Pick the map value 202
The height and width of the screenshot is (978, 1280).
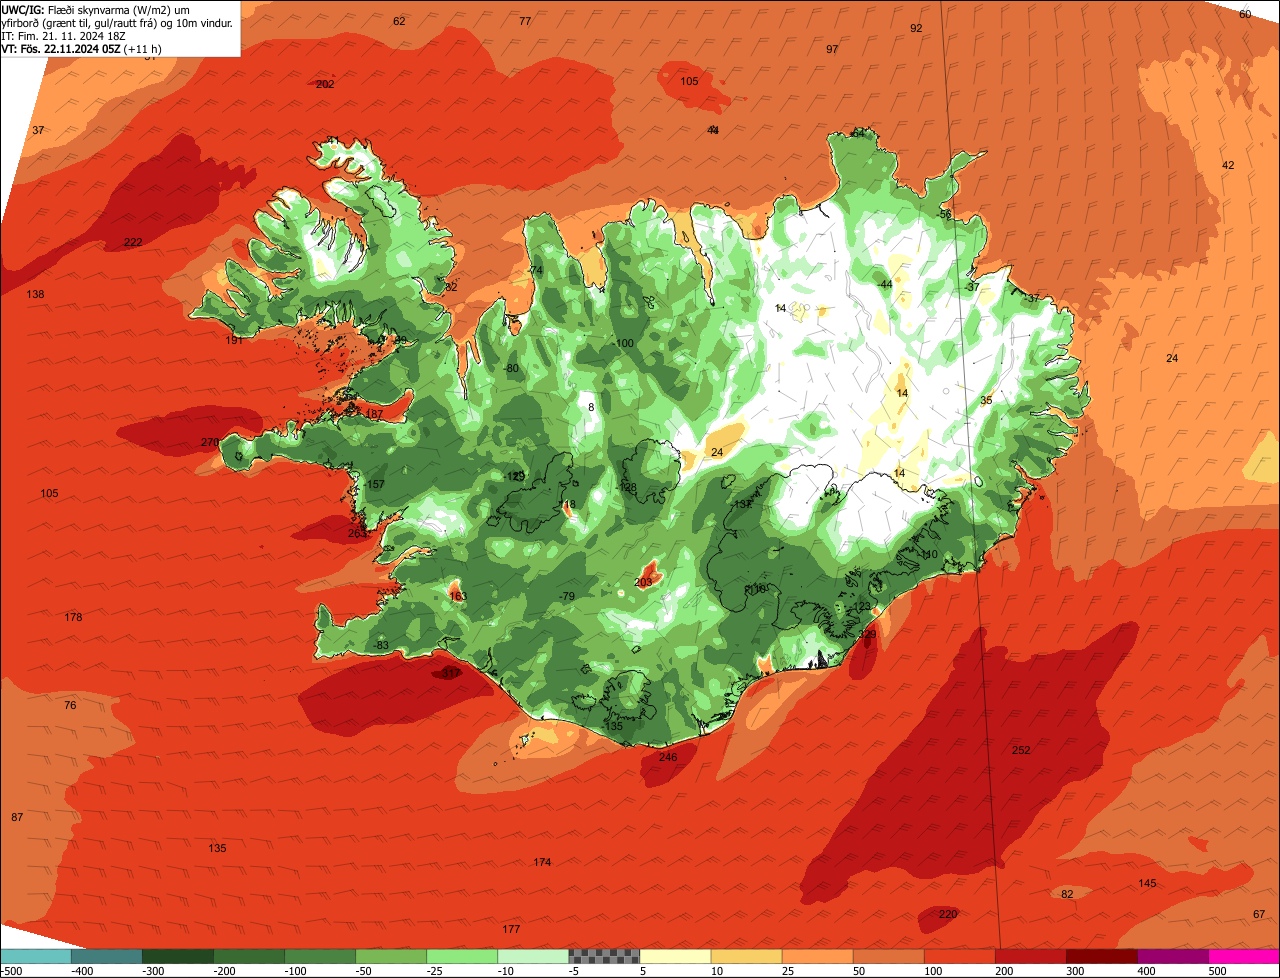pyautogui.click(x=325, y=84)
